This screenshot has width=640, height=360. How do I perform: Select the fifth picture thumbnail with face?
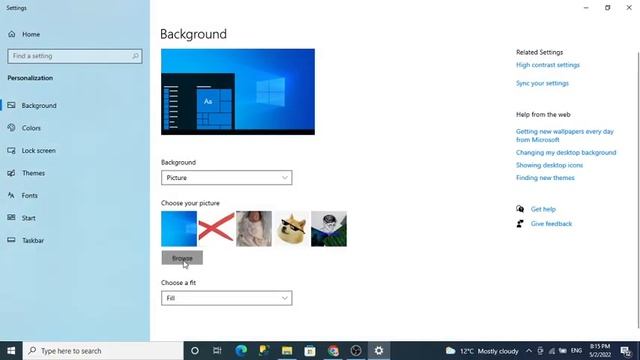(x=329, y=229)
